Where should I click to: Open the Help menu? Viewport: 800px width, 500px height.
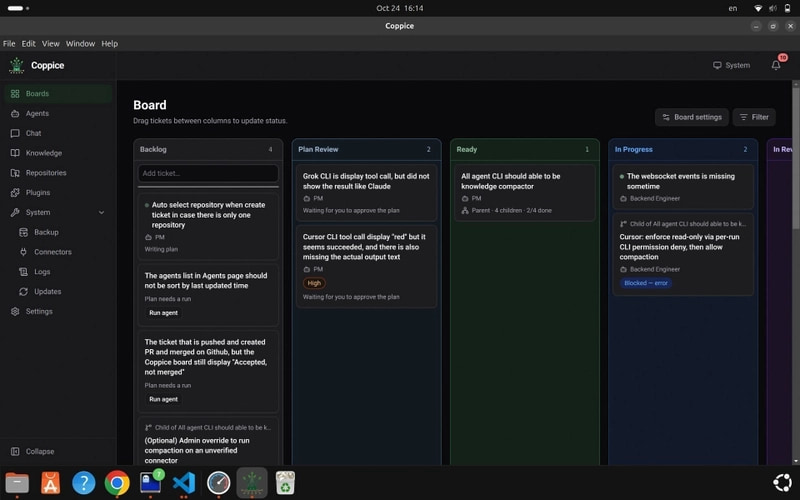pyautogui.click(x=109, y=44)
